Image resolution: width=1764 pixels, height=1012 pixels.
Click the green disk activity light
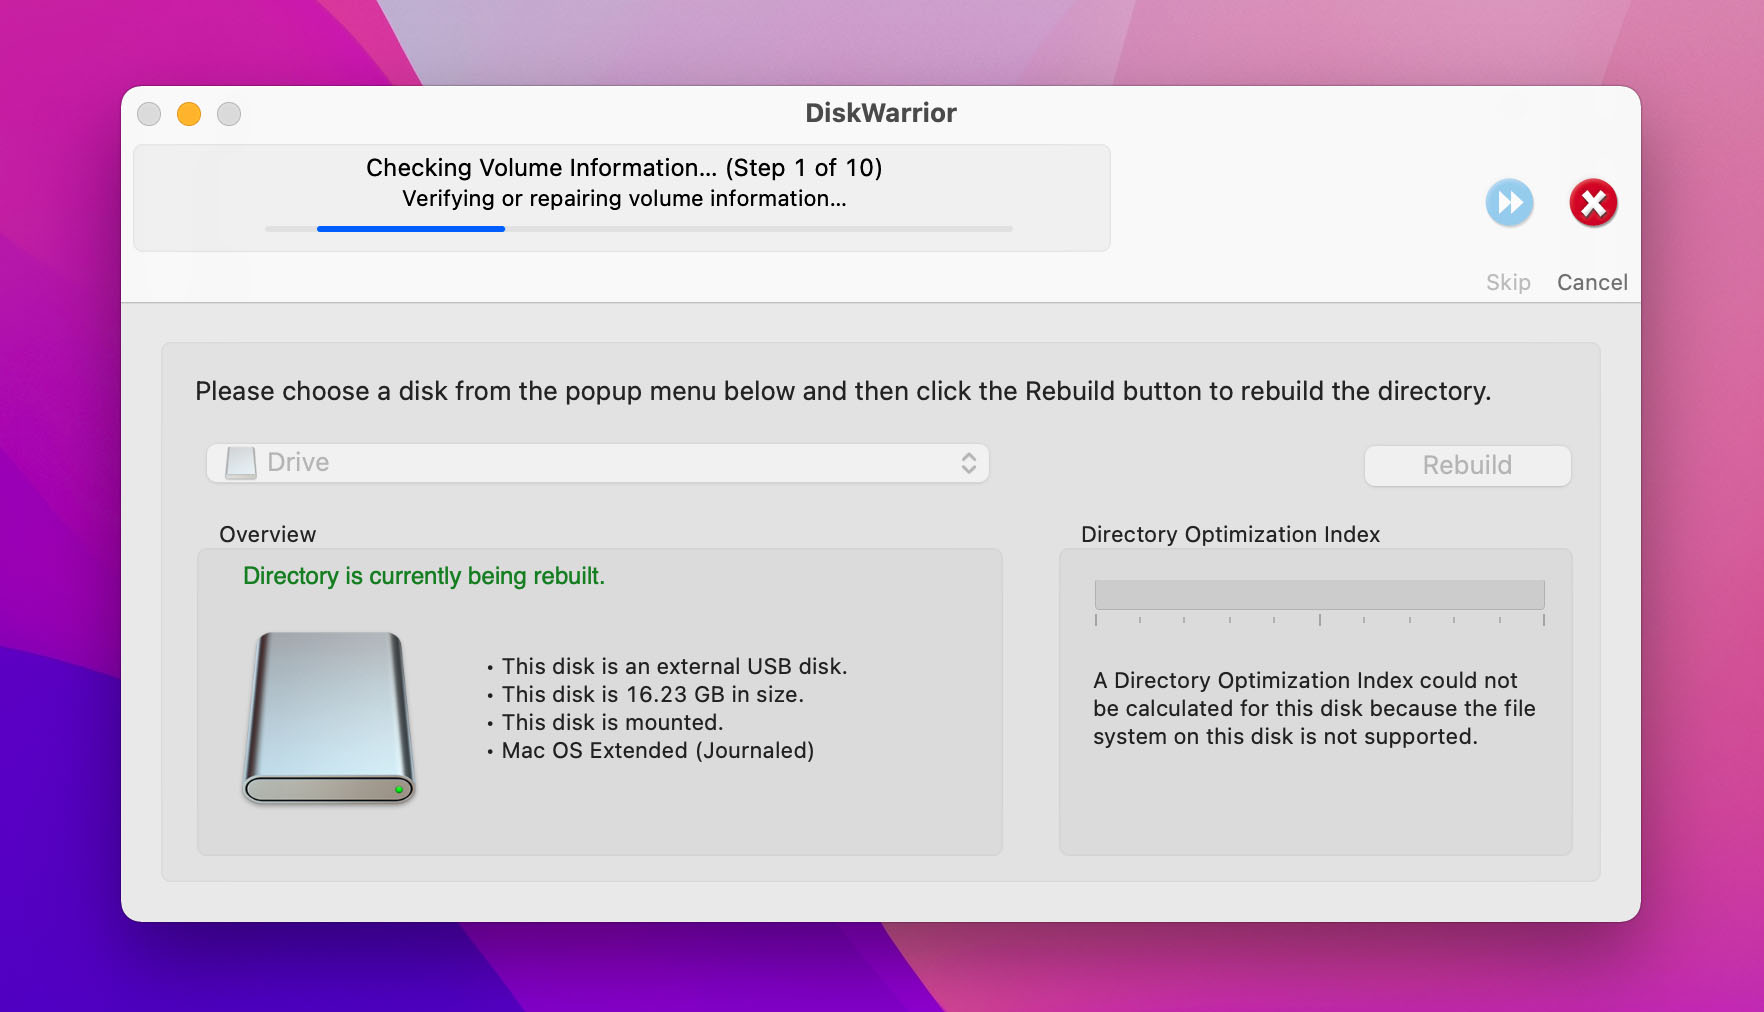tap(399, 789)
